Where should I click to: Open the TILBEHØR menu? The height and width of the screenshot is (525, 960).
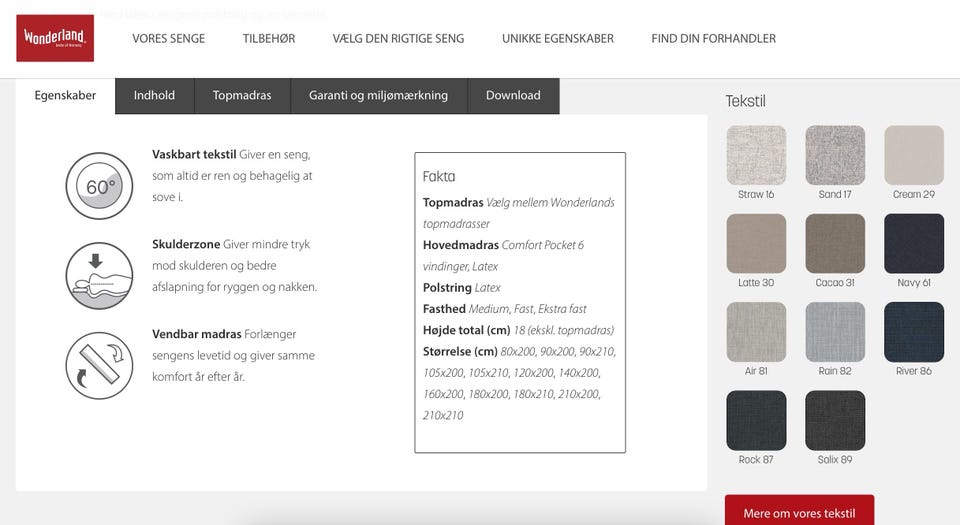pos(269,39)
